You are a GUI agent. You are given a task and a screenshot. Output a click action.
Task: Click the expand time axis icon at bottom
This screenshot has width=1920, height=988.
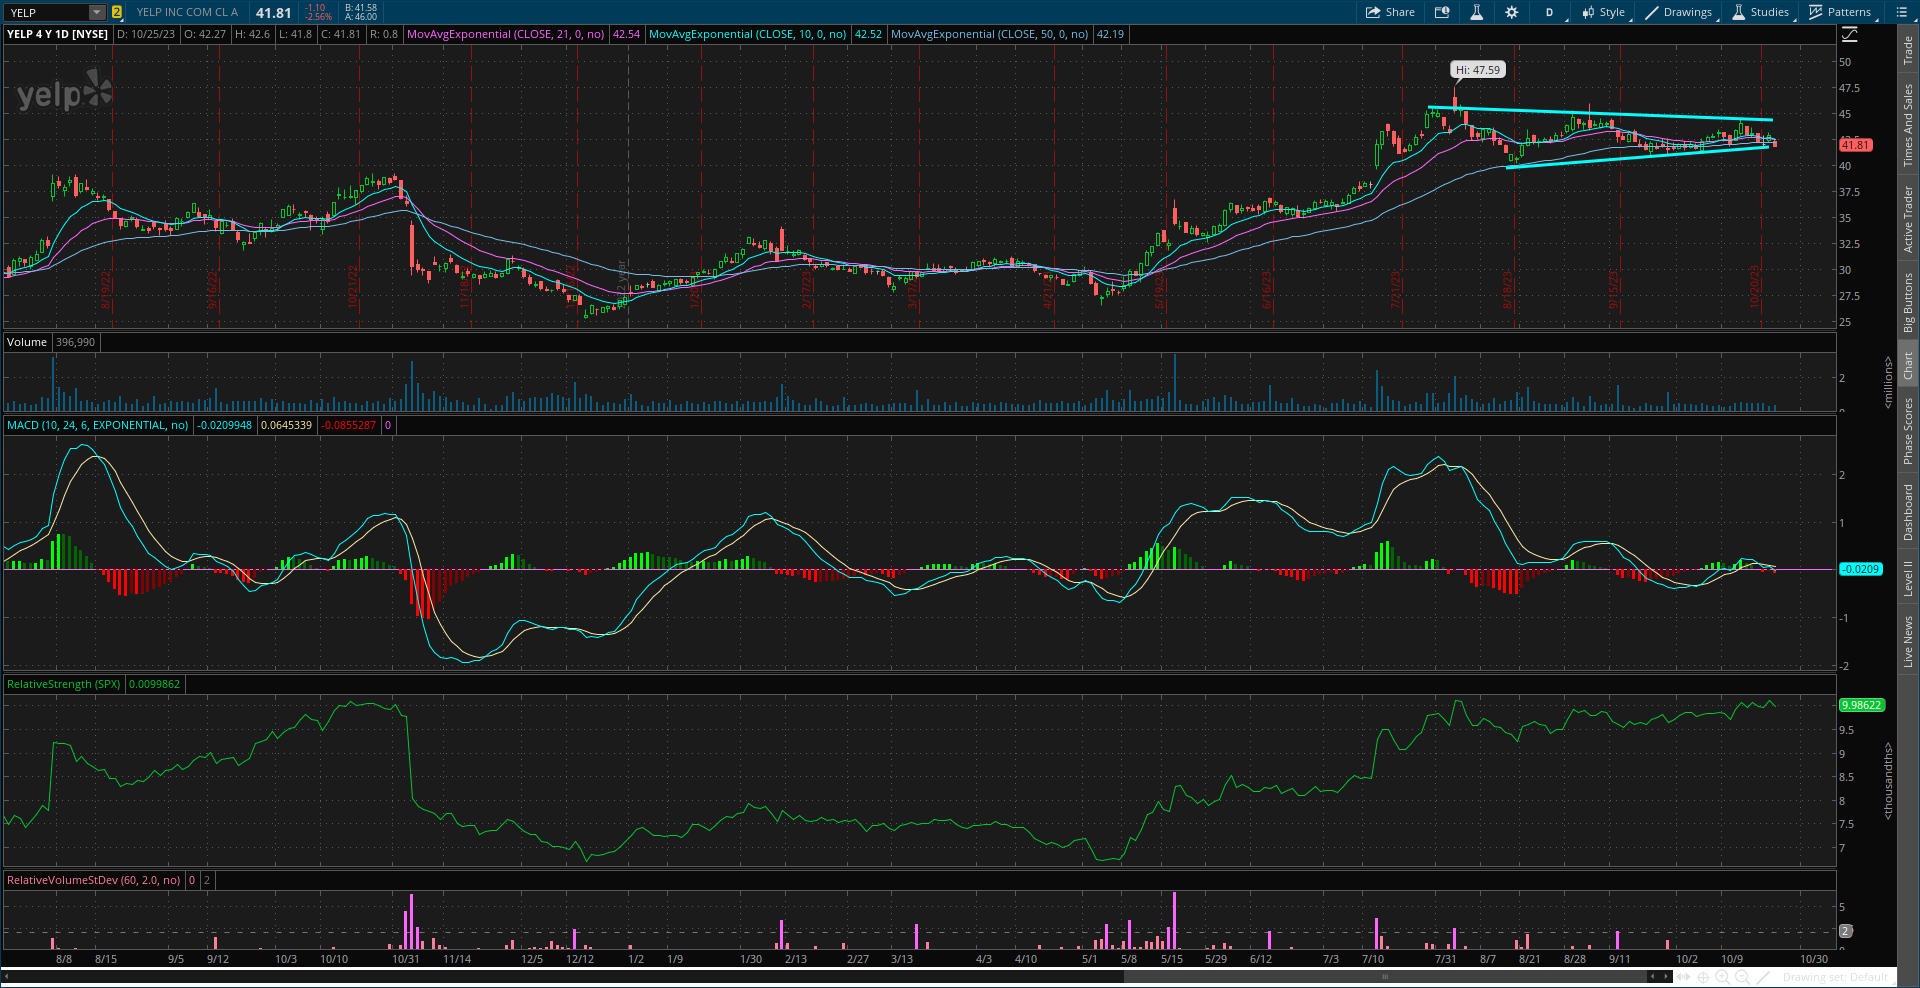point(1683,977)
